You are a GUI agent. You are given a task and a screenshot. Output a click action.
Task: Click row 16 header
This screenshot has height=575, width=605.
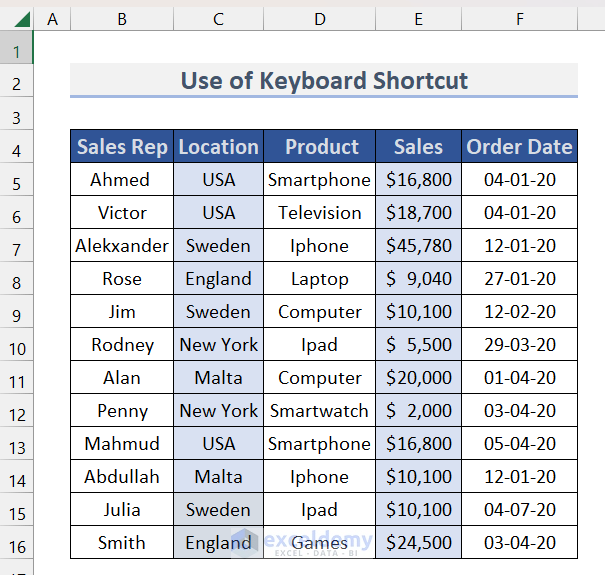tap(17, 543)
